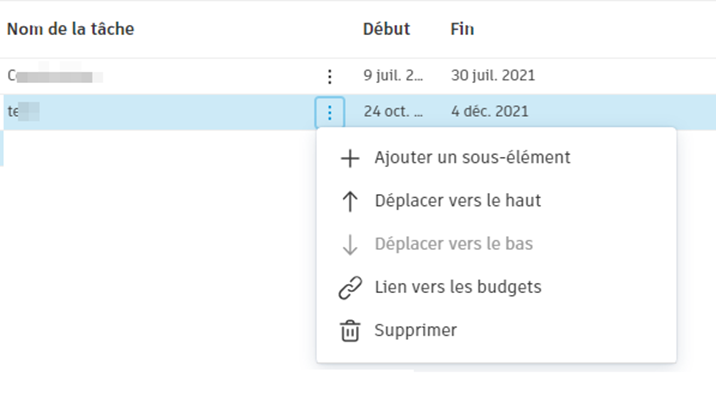716x408 pixels.
Task: Click the '24 oct.' start date cell
Action: click(391, 112)
